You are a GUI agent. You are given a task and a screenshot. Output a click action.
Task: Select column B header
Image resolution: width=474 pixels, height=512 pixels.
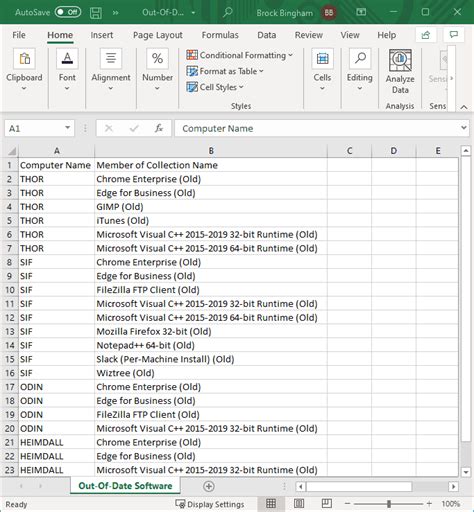(211, 151)
